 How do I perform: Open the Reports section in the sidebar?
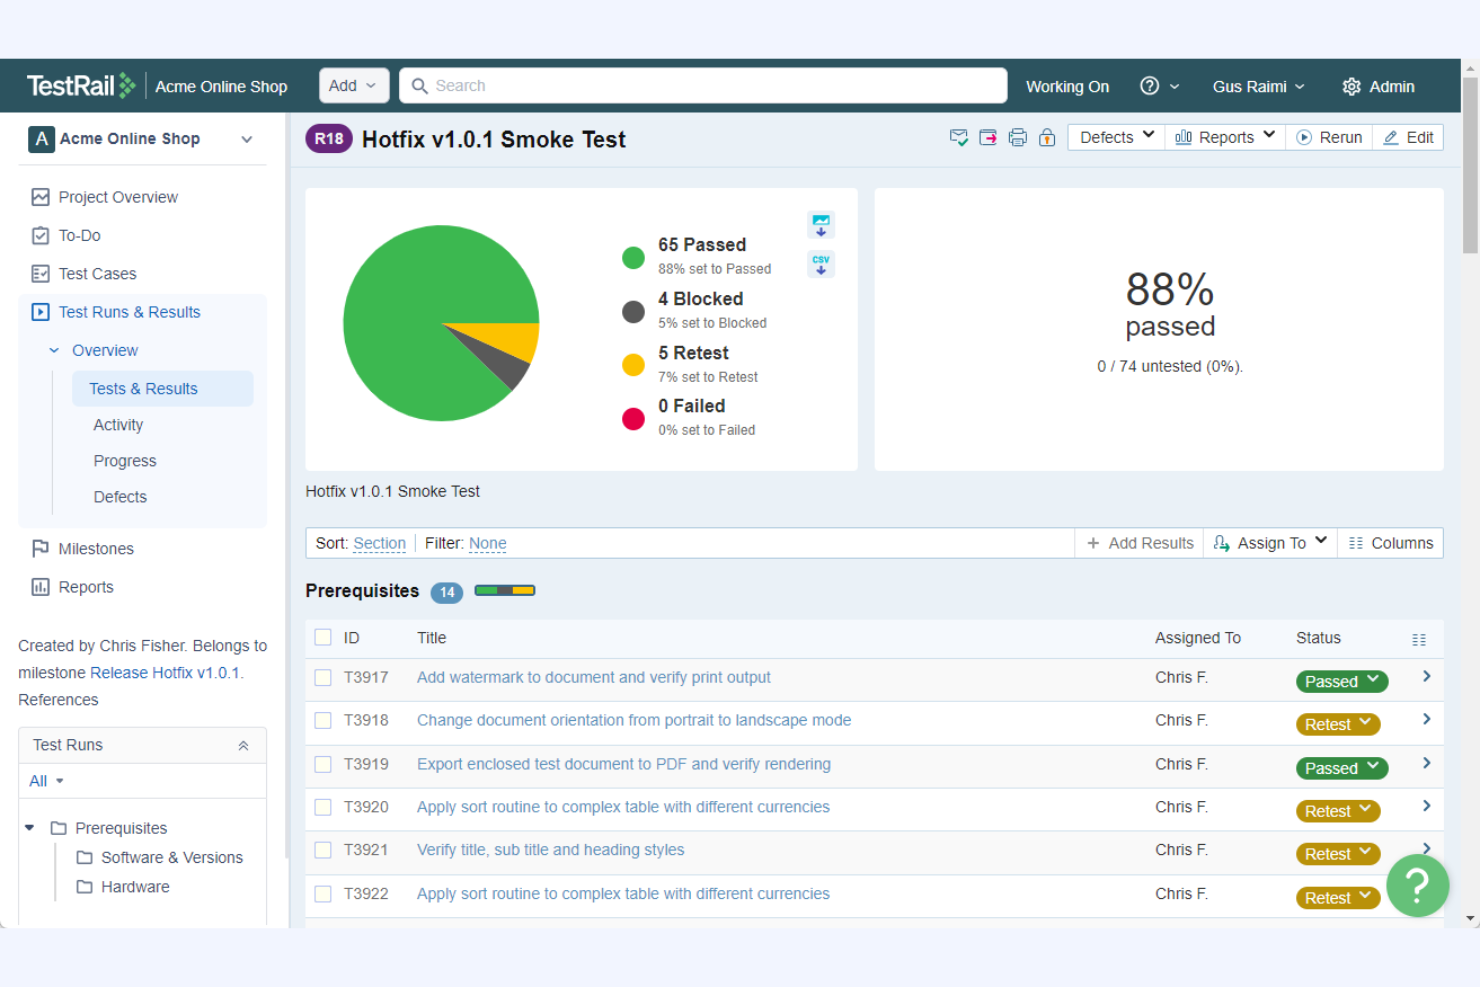point(85,587)
